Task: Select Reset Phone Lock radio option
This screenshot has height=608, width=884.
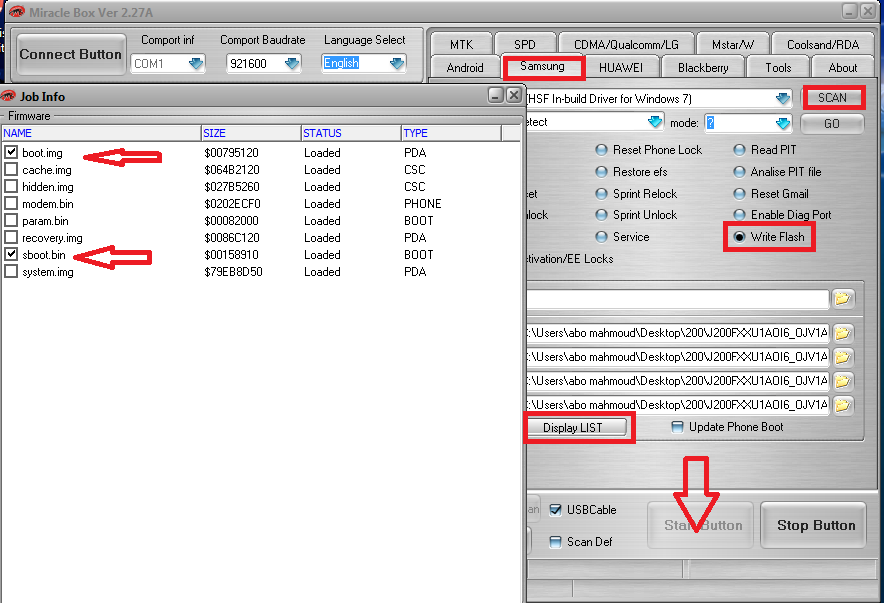Action: tap(602, 150)
